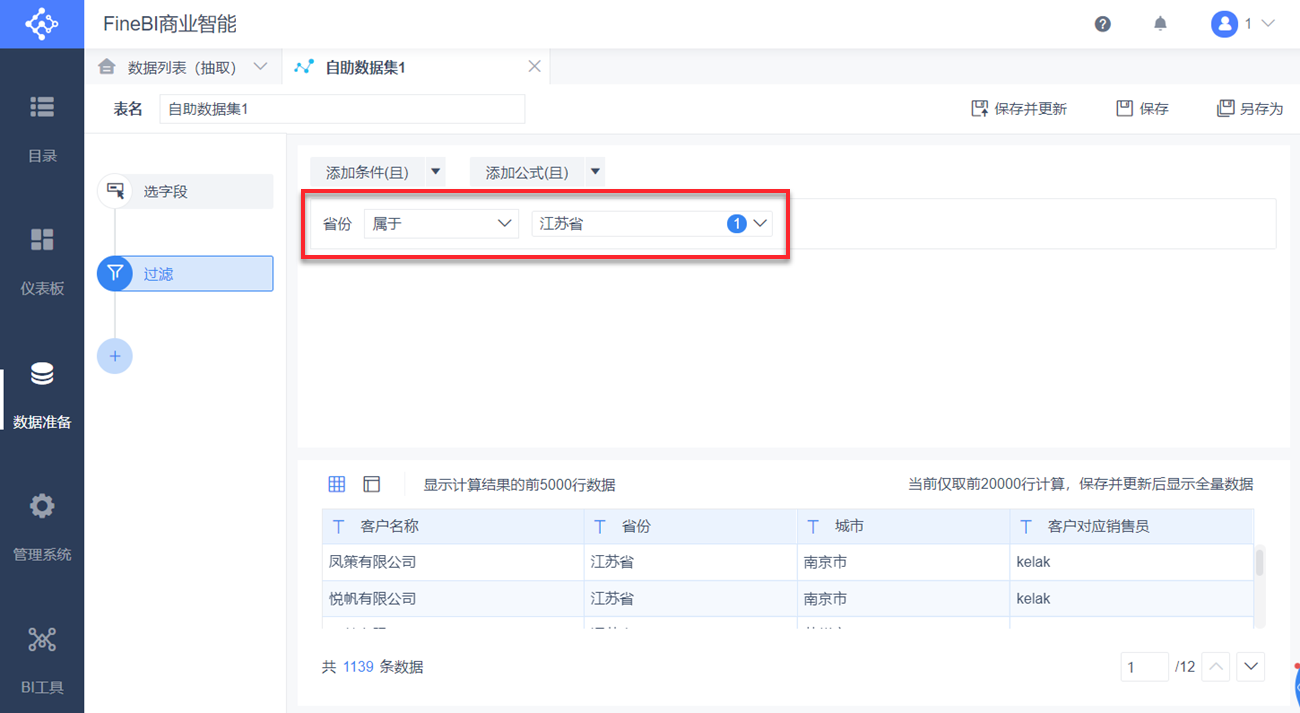Screen dimensions: 1300x713
Task: Add a new step with plus button
Action: (115, 356)
